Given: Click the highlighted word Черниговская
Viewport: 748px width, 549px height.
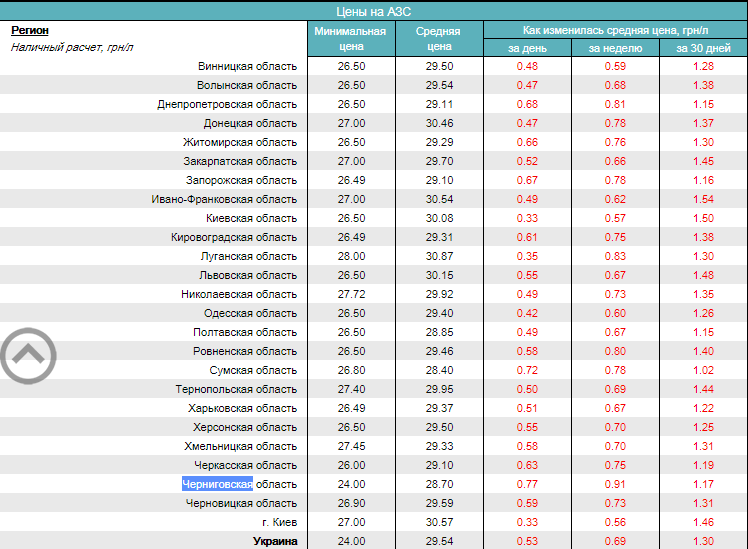Looking at the screenshot, I should [x=217, y=484].
